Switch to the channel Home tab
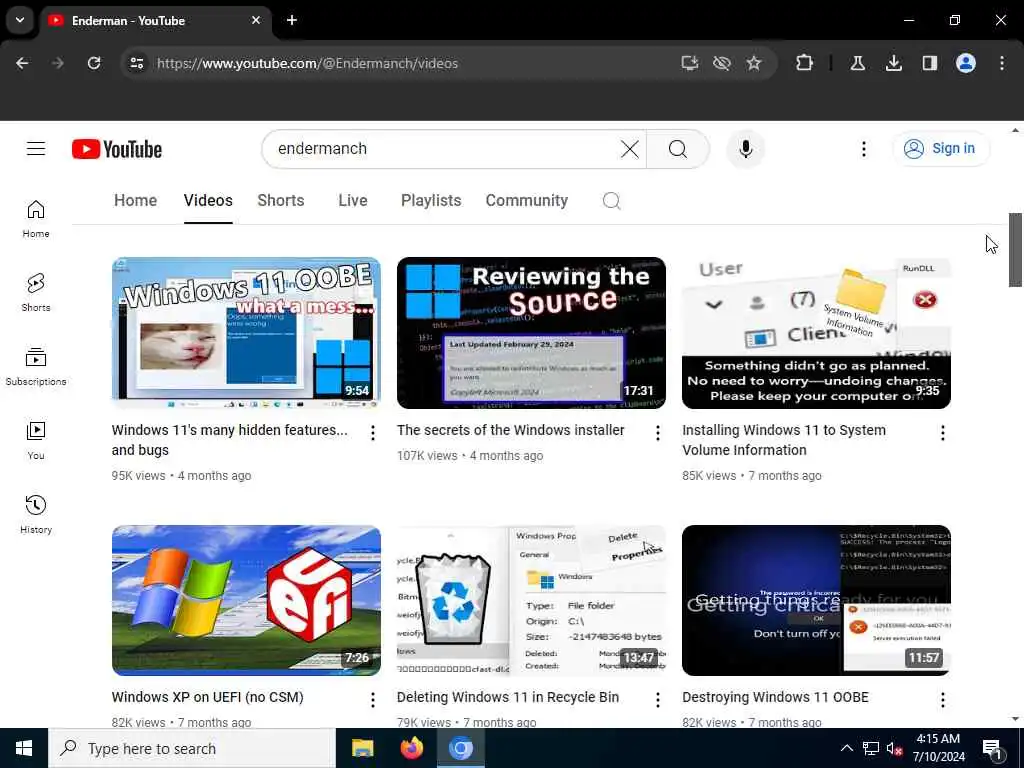 pyautogui.click(x=135, y=200)
